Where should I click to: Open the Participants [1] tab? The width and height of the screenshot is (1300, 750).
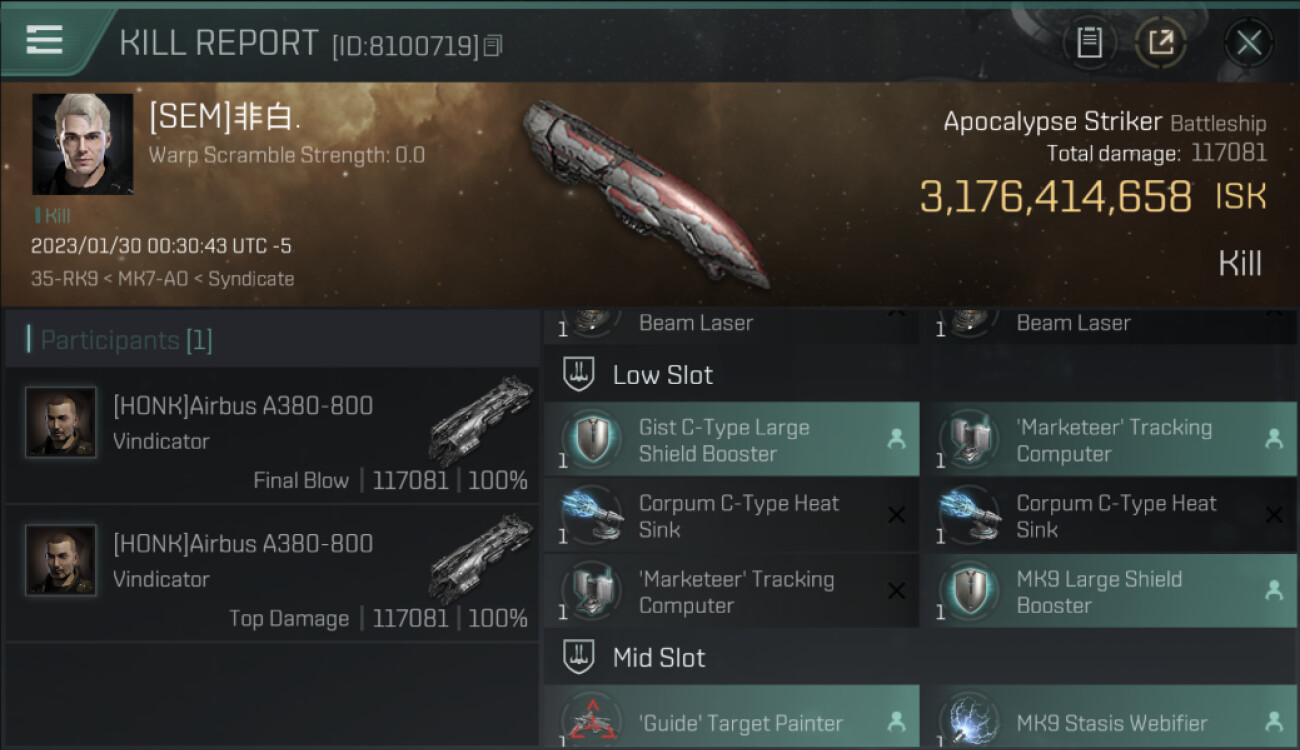(126, 340)
